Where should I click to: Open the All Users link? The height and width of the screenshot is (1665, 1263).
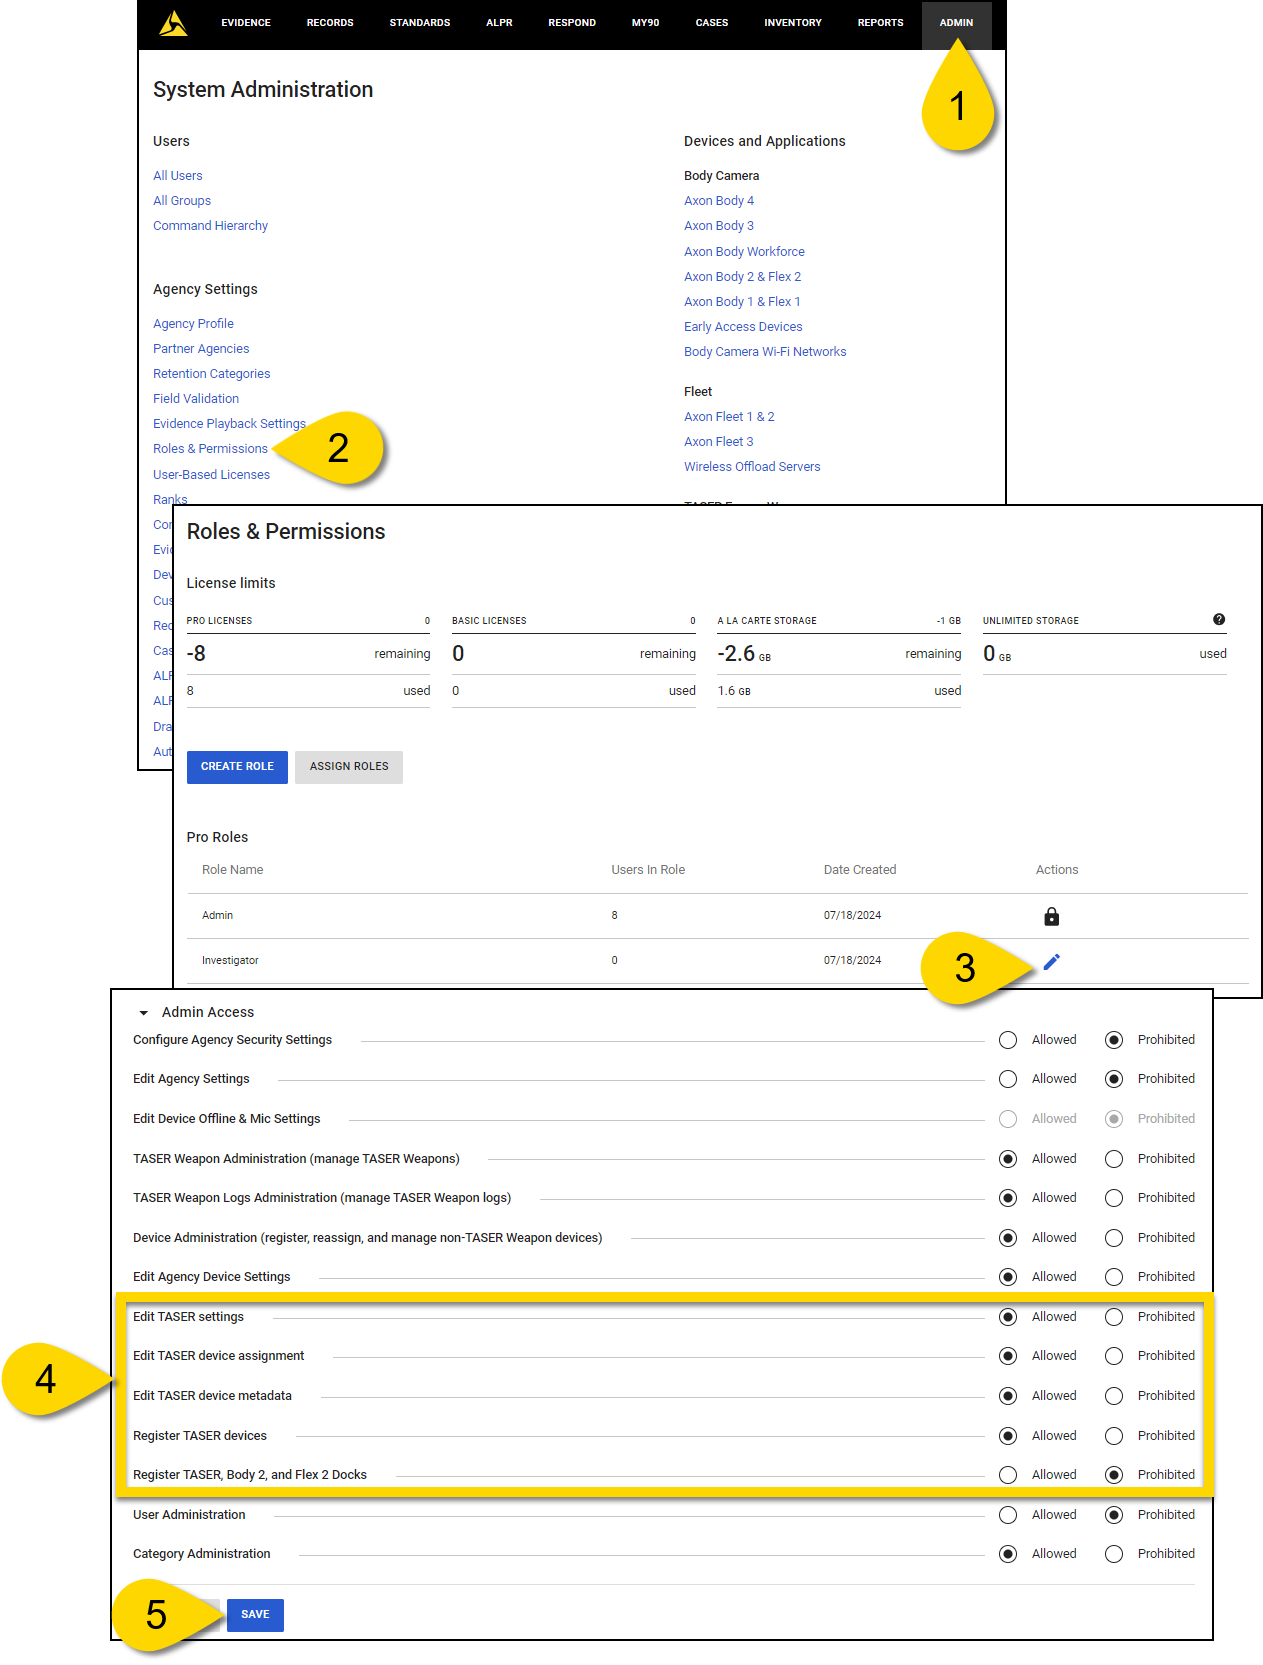pyautogui.click(x=177, y=176)
